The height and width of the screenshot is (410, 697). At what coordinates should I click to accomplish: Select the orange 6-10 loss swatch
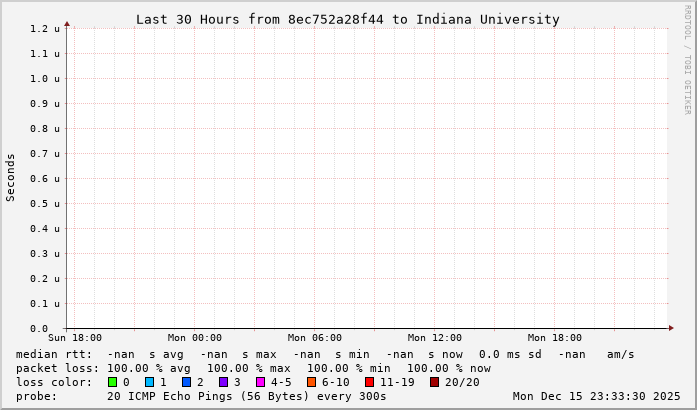(311, 382)
